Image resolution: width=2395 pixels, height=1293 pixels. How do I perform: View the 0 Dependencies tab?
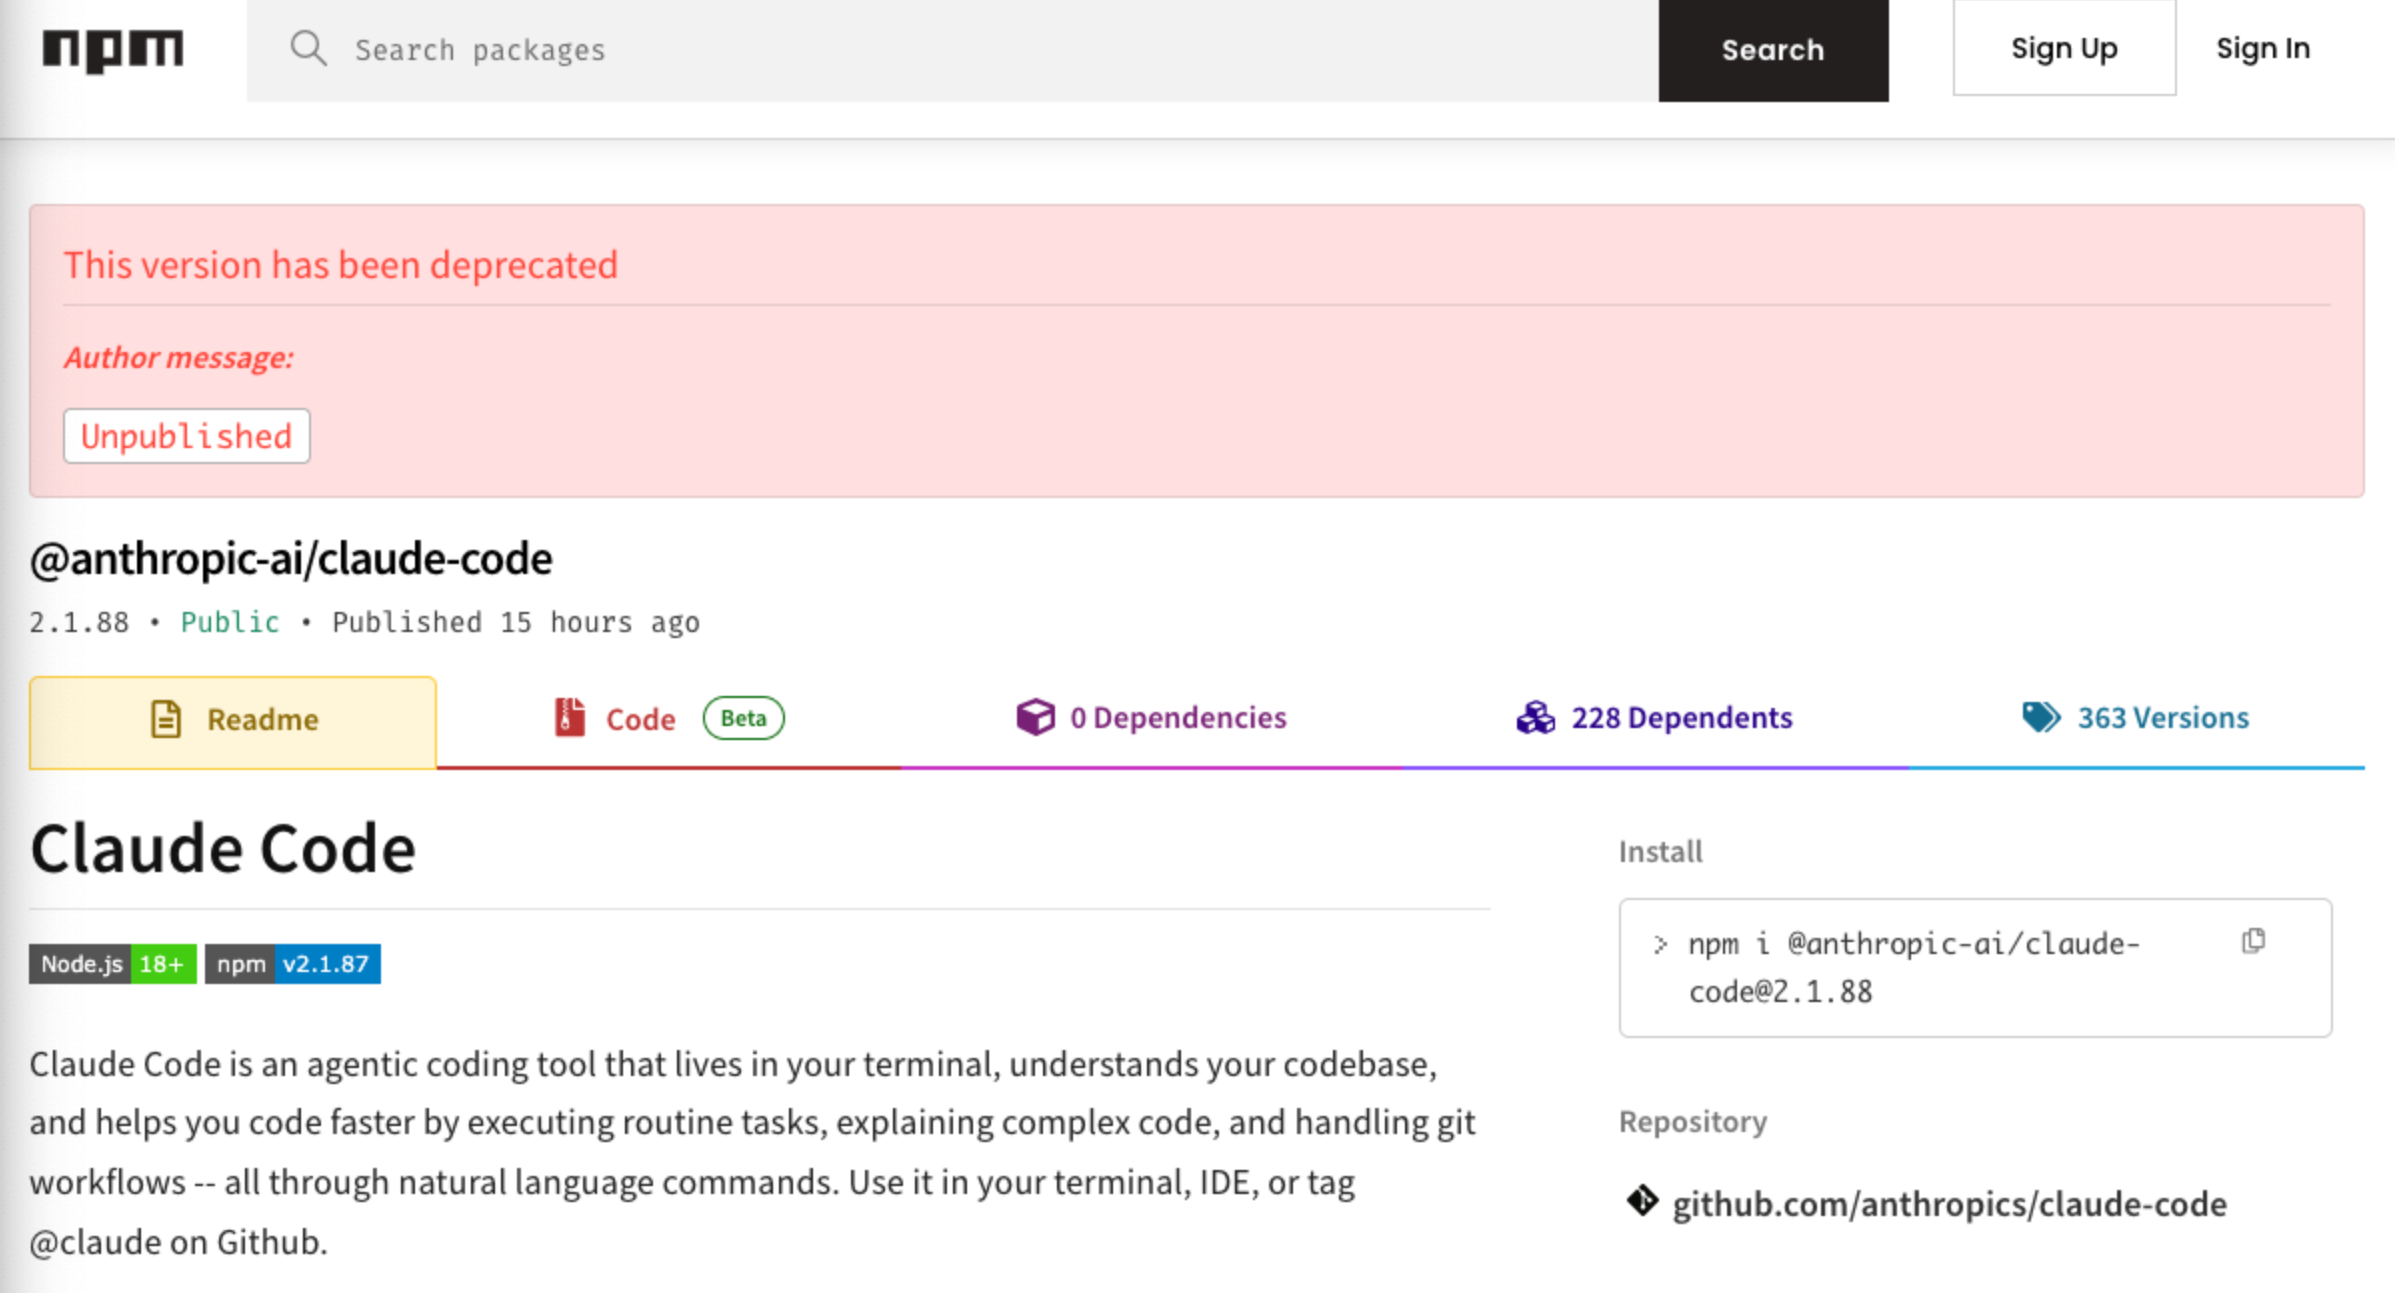[1177, 717]
